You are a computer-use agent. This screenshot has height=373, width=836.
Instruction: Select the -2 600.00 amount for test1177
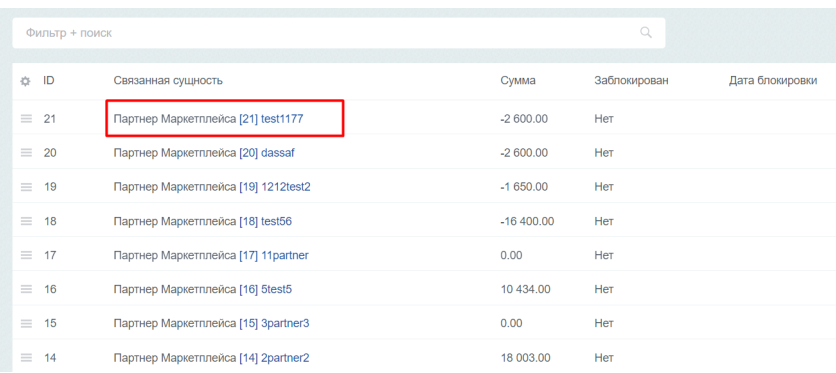524,119
